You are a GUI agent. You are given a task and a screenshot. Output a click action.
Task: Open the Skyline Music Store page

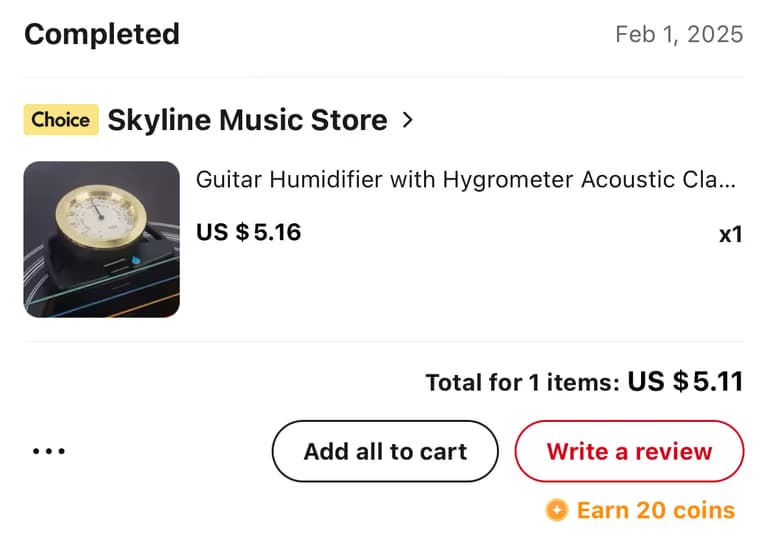point(247,121)
